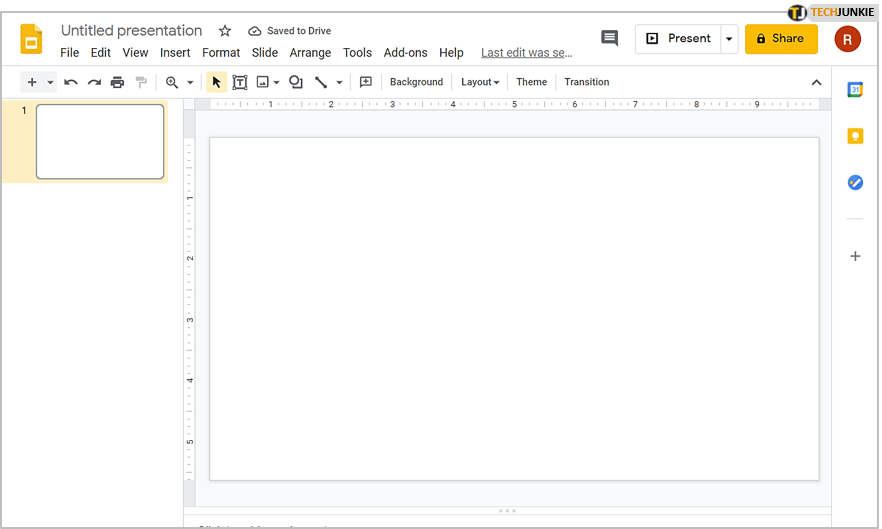Expand the Layout dropdown
Viewport: 882px width, 529px height.
click(x=480, y=82)
